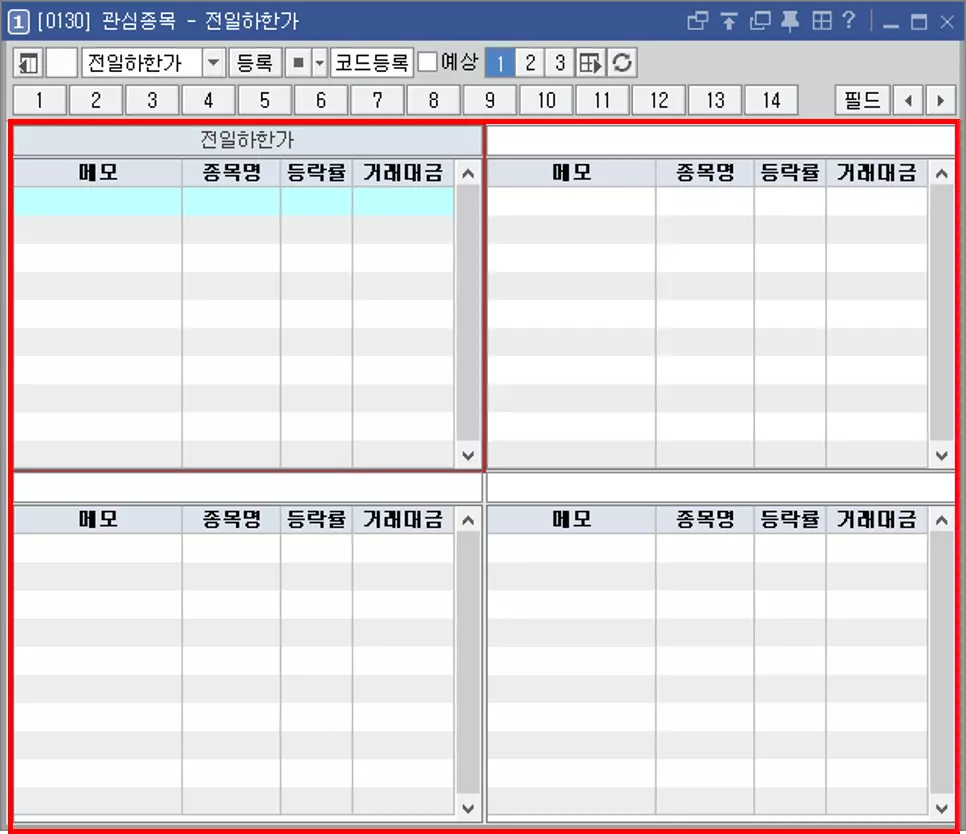Click the small empty box next to panel icon
This screenshot has height=834, width=966.
62,63
